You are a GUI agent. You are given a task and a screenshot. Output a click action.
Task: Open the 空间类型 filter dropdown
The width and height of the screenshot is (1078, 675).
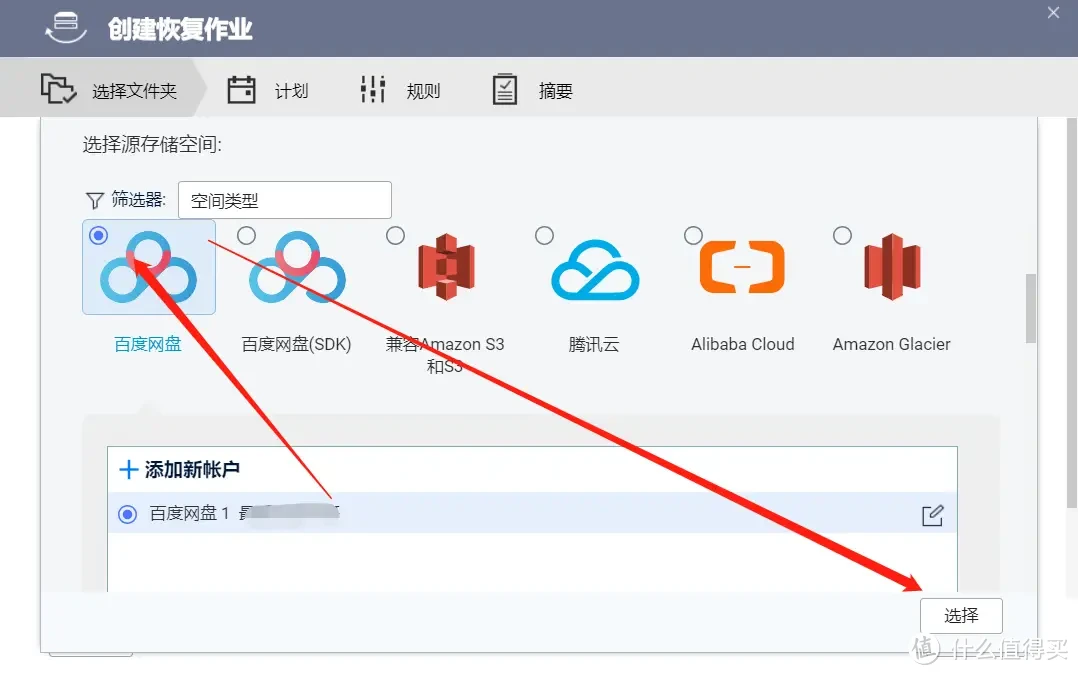(x=285, y=200)
